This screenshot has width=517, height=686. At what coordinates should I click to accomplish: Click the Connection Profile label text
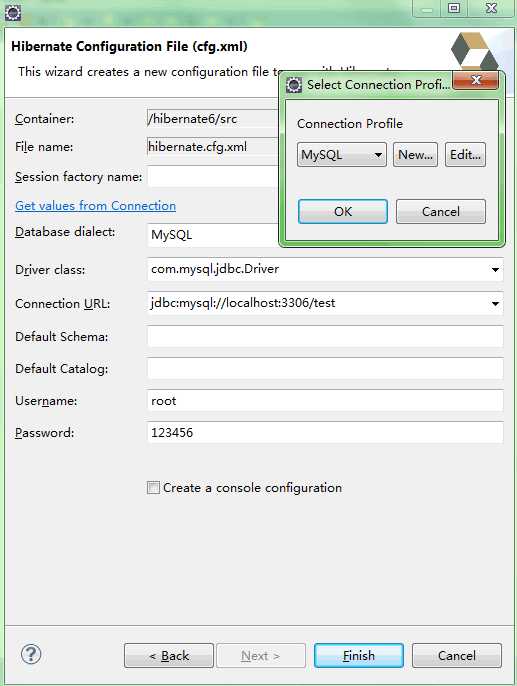click(349, 124)
